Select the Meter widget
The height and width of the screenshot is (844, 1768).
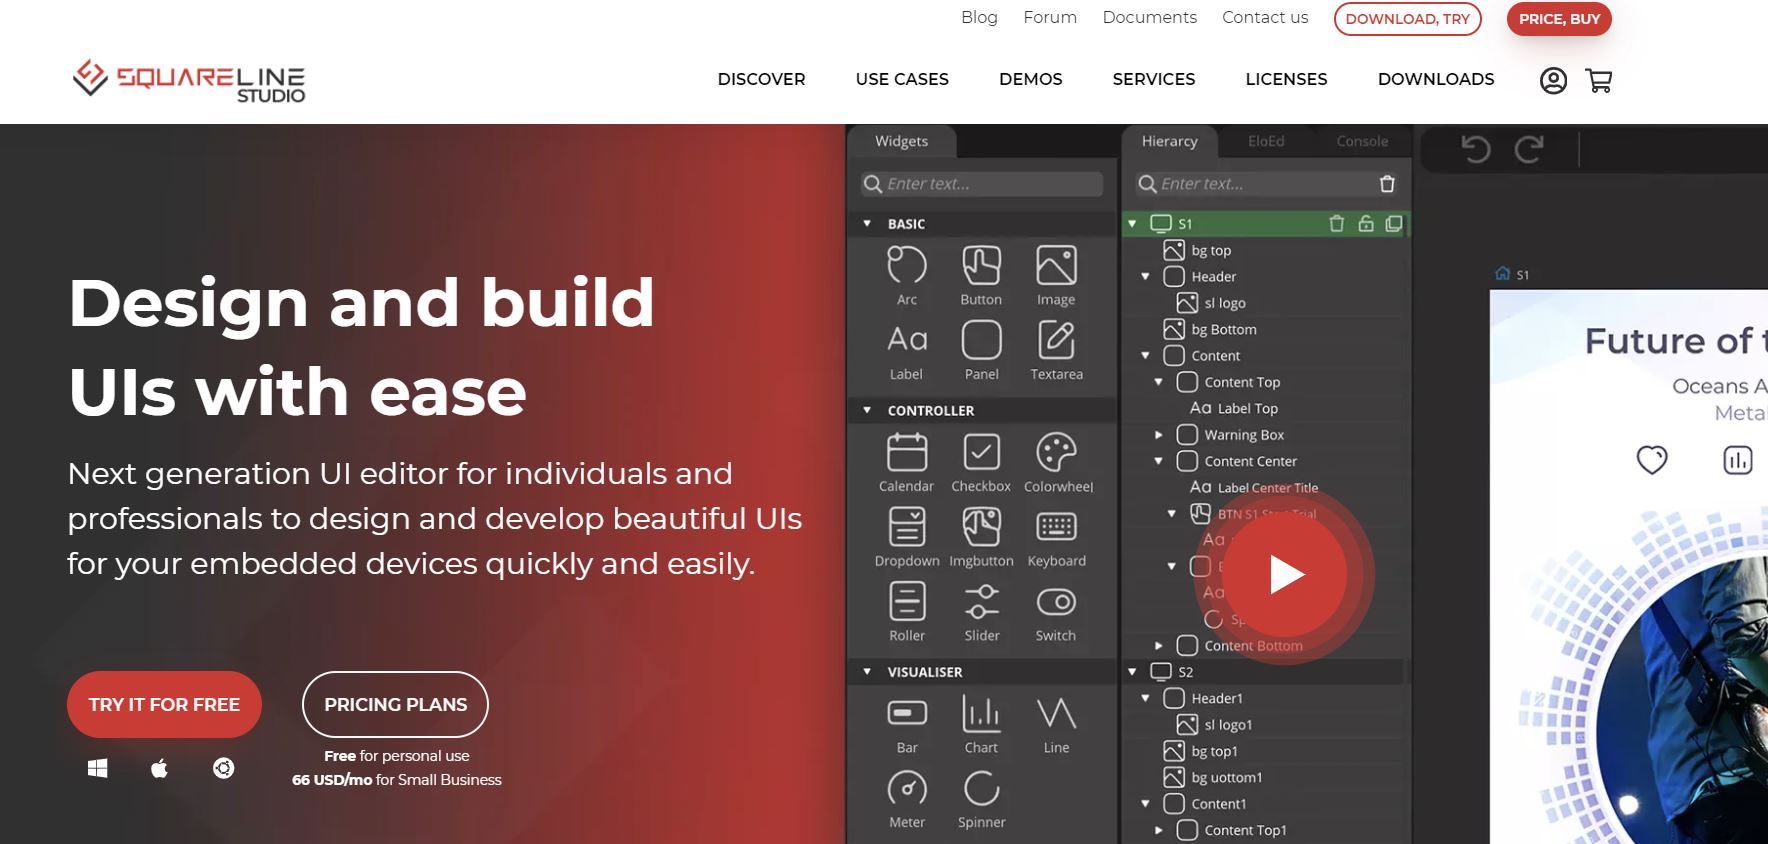(x=907, y=798)
